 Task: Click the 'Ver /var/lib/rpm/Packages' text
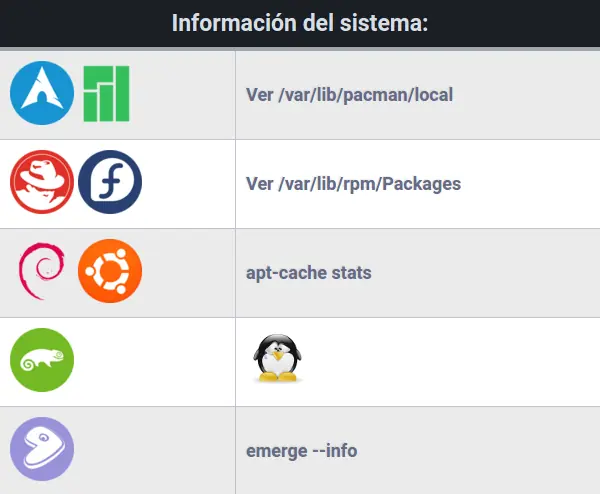353,184
